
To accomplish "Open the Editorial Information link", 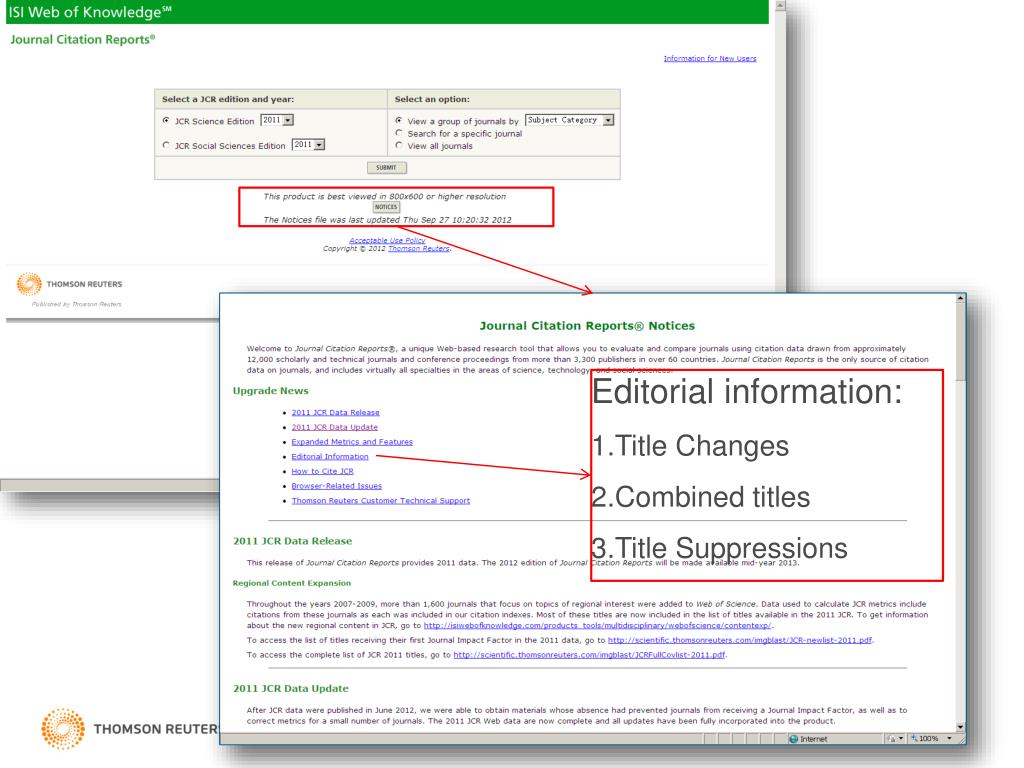I will pyautogui.click(x=330, y=456).
